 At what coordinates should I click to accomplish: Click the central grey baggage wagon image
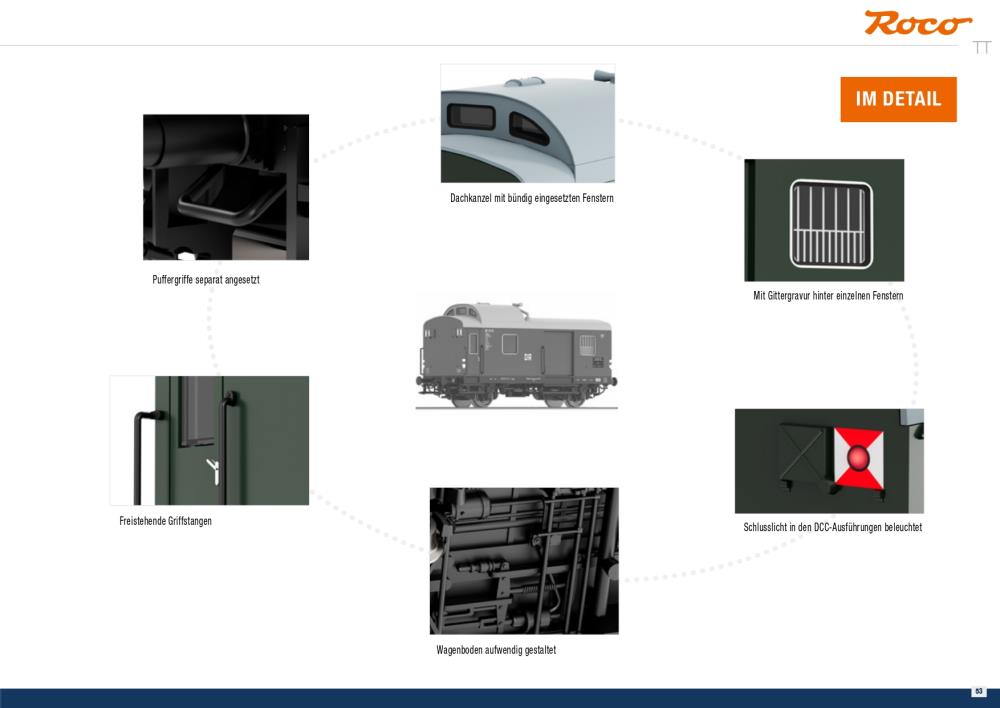(x=516, y=353)
